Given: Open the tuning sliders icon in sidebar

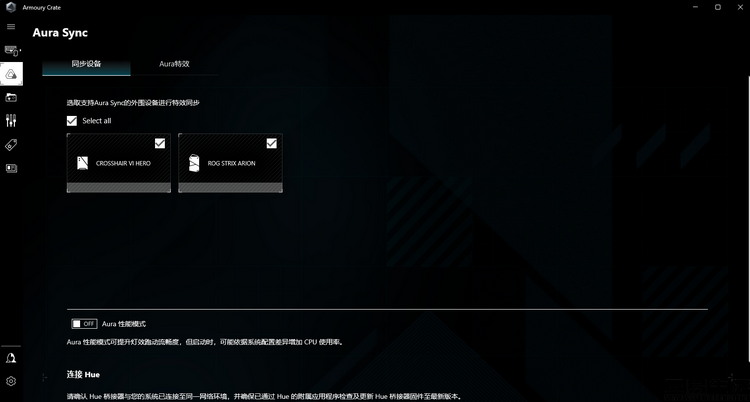Looking at the screenshot, I should click(11, 121).
